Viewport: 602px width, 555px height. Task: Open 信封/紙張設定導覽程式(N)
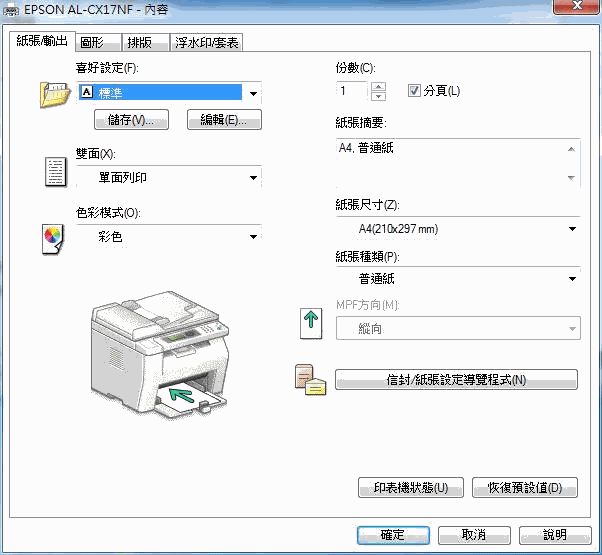[x=456, y=380]
